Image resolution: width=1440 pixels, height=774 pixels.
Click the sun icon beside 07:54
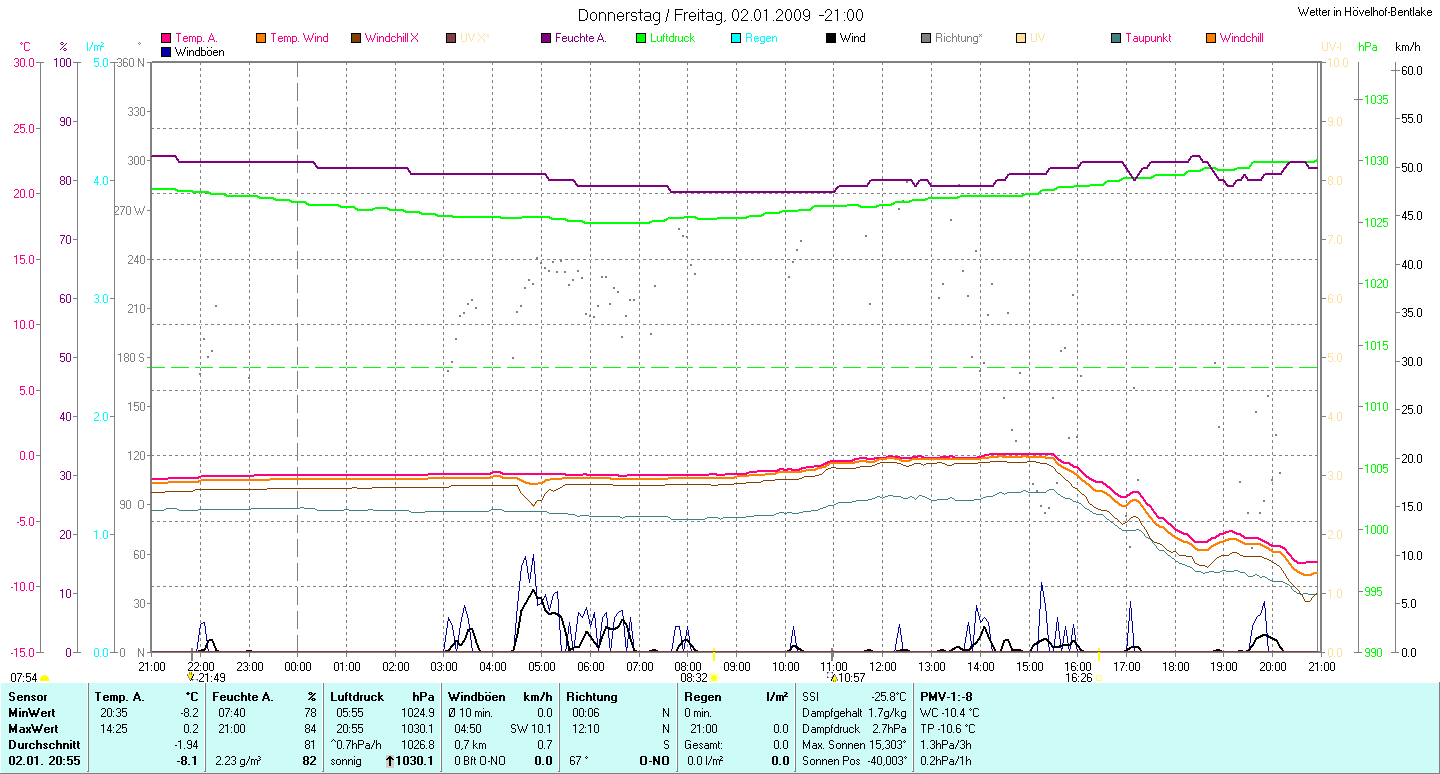(45, 679)
